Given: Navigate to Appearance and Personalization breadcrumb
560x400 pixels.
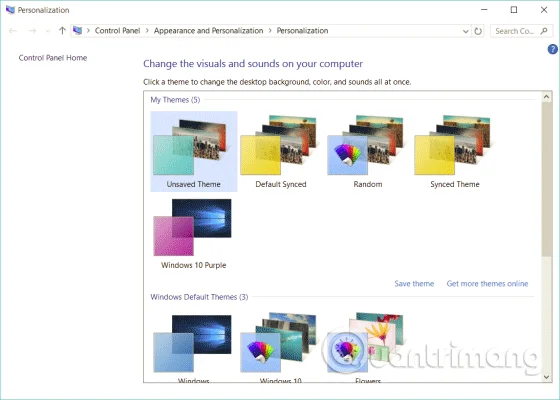Looking at the screenshot, I should 209,31.
